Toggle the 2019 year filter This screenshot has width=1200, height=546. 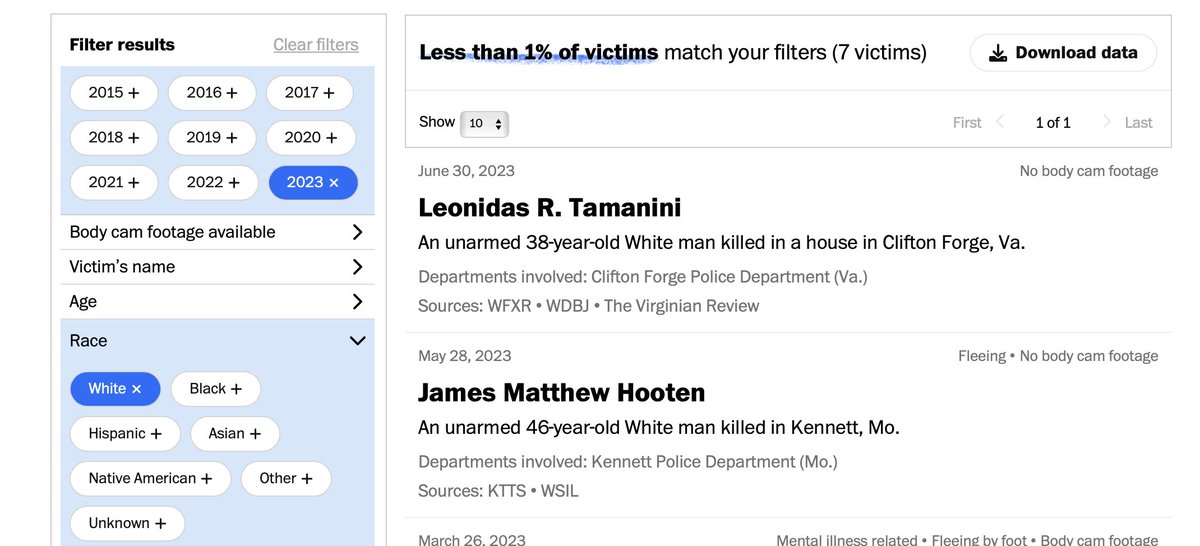coord(212,137)
